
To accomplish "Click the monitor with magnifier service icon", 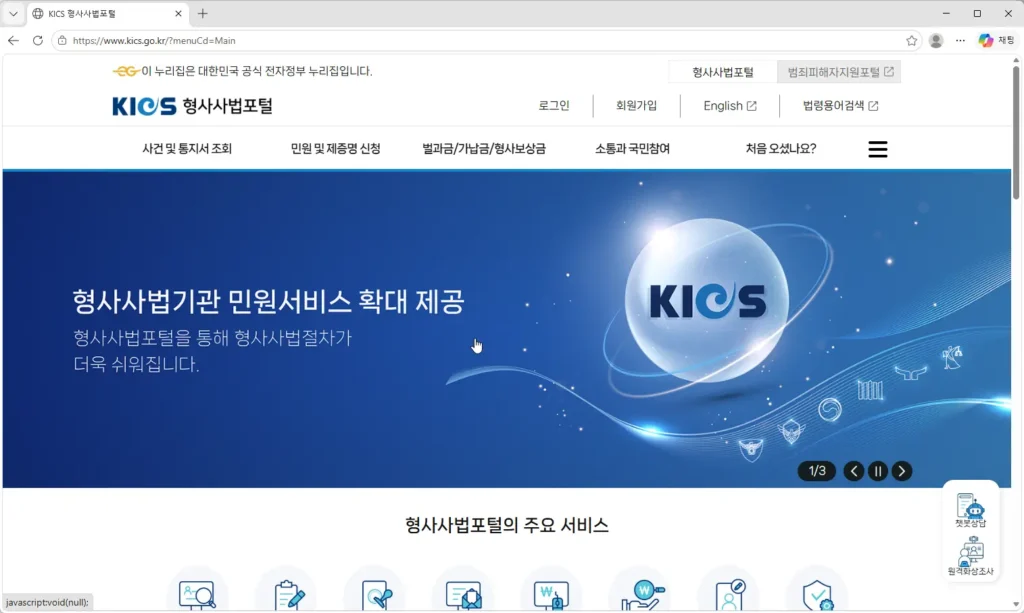I will click(197, 593).
